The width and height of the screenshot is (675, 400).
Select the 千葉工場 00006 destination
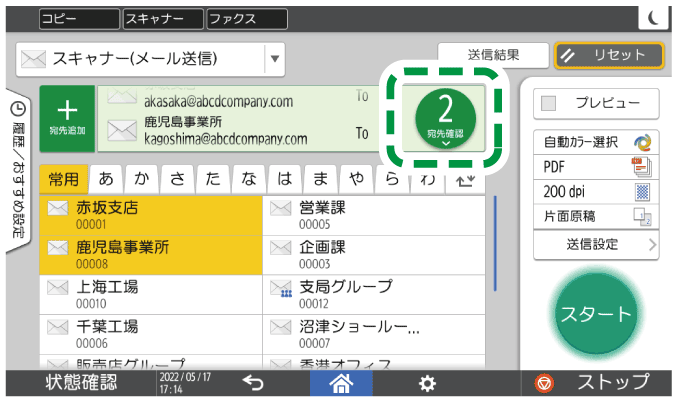click(151, 334)
